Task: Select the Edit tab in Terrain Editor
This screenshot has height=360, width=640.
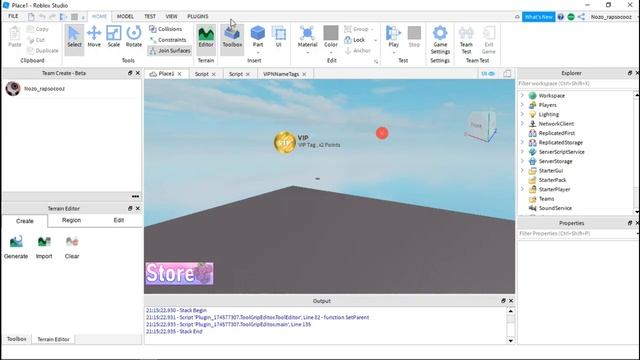Action: 118,220
